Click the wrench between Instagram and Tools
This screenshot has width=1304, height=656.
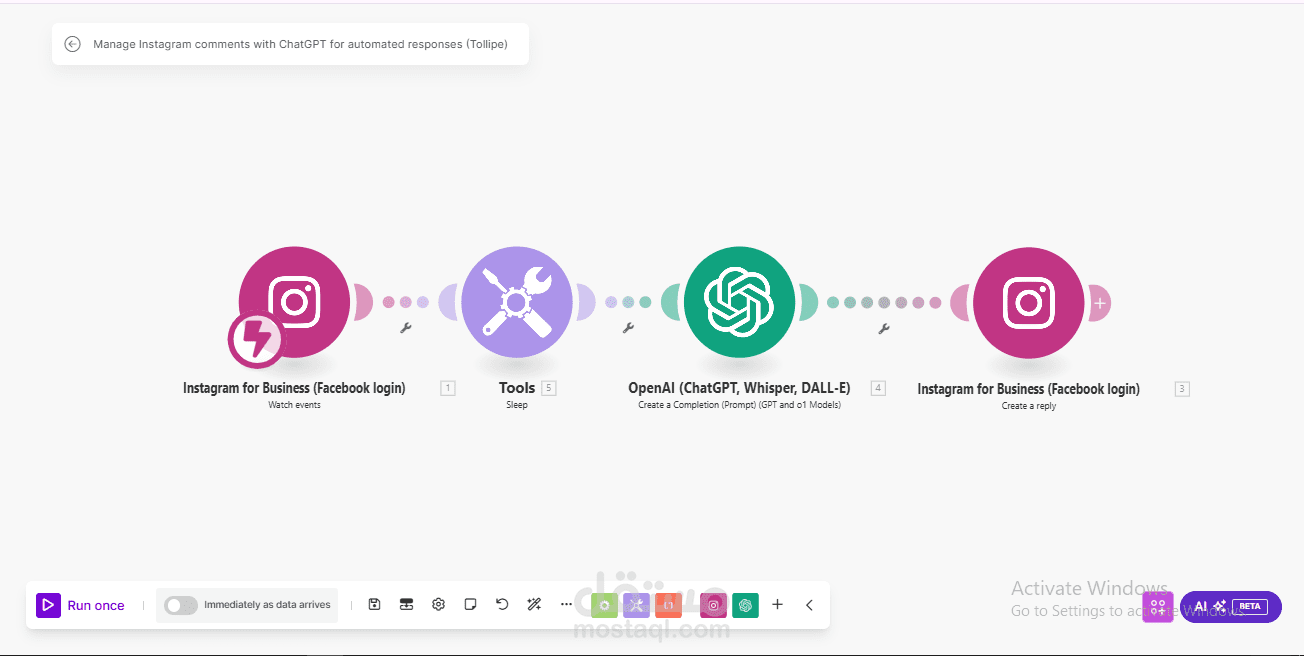point(406,328)
